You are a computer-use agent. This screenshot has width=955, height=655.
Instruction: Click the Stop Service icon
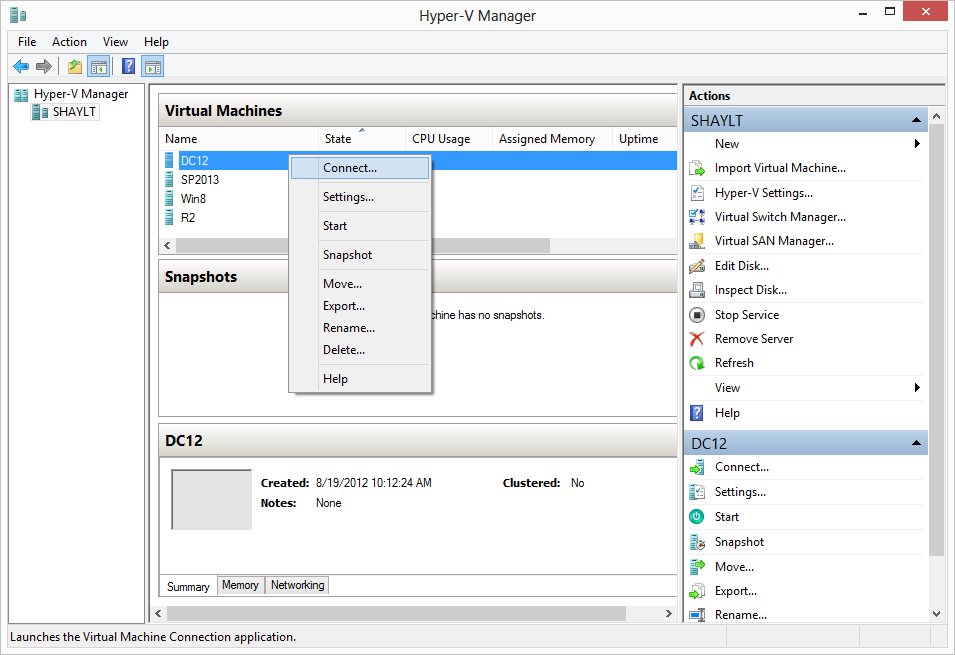pos(697,315)
